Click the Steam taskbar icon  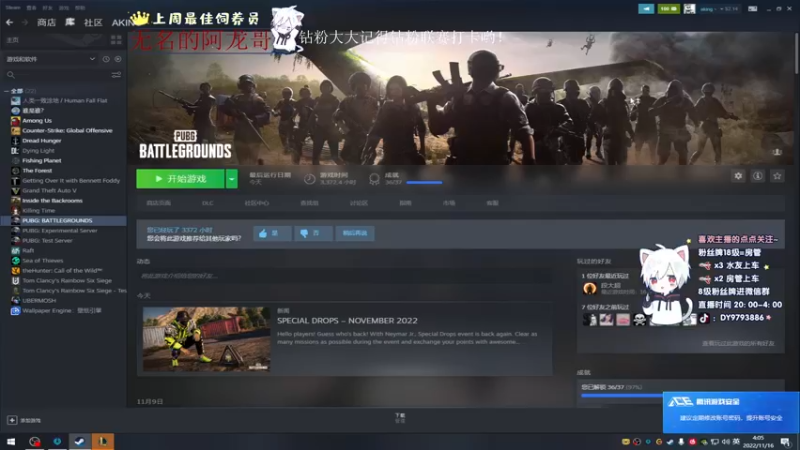(80, 441)
